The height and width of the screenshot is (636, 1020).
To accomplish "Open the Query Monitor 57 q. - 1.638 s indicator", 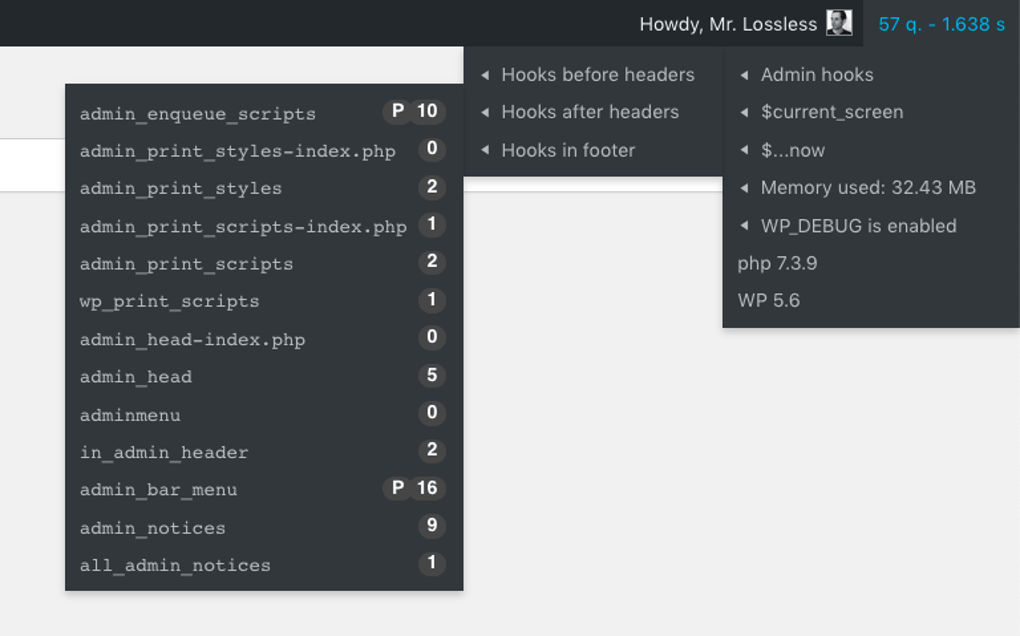I will click(940, 23).
